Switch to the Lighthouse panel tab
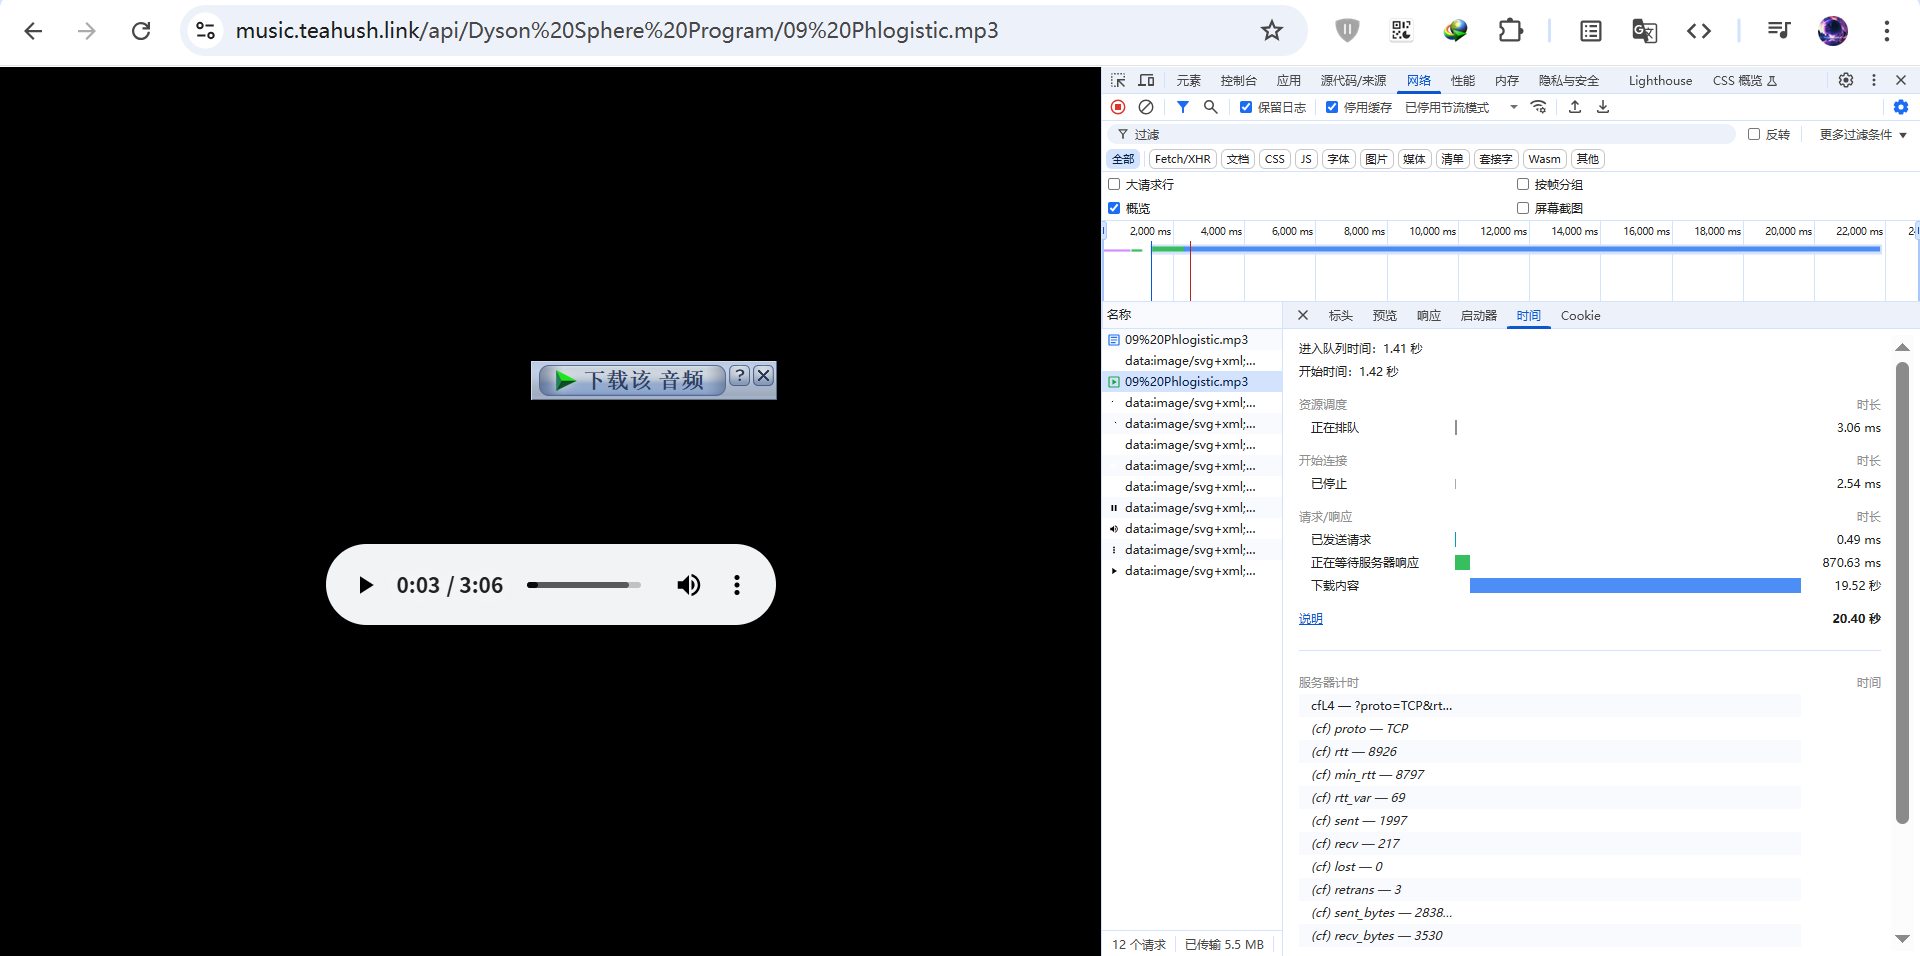Screen dimensions: 1920x956 point(1660,80)
